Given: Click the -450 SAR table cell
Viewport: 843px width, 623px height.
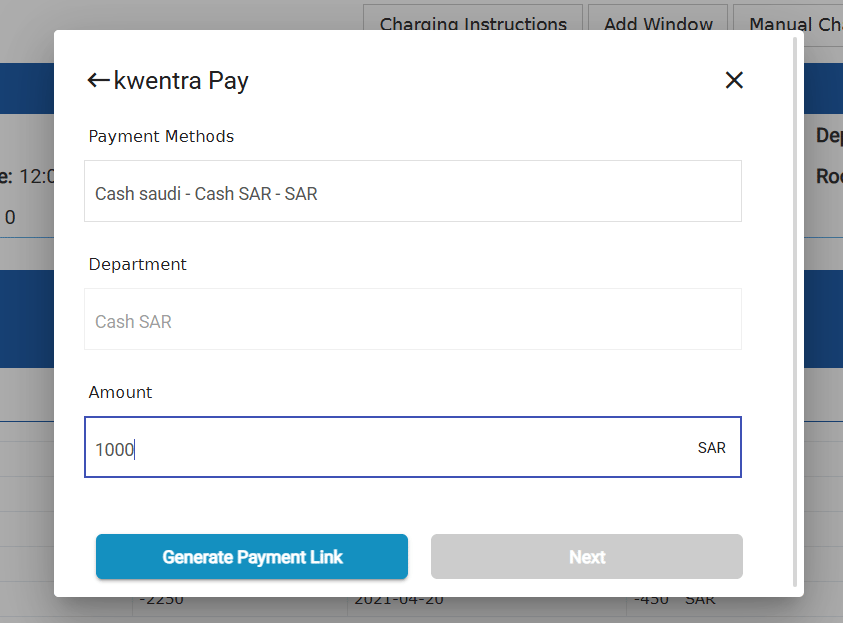Looking at the screenshot, I should [x=674, y=601].
